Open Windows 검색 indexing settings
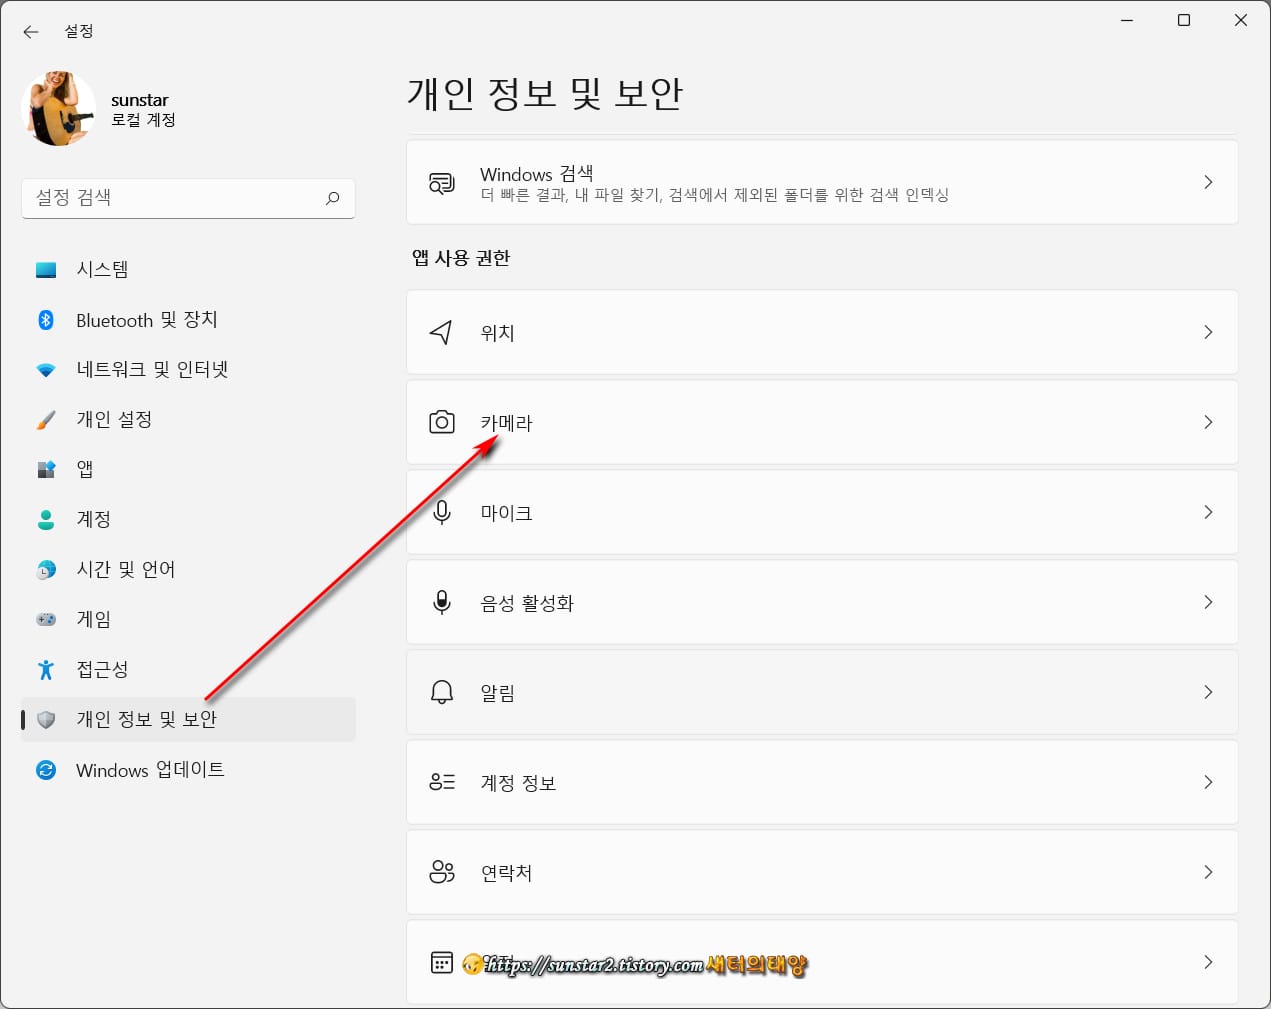 [x=822, y=182]
